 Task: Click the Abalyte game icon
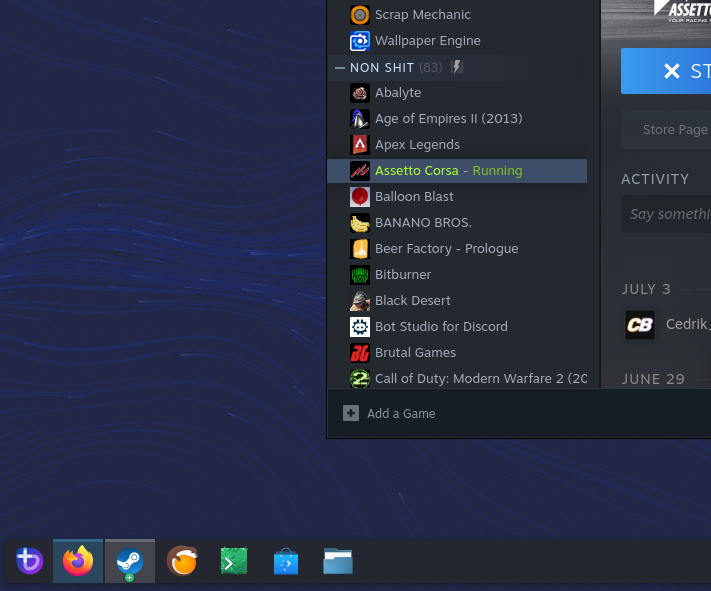[360, 93]
